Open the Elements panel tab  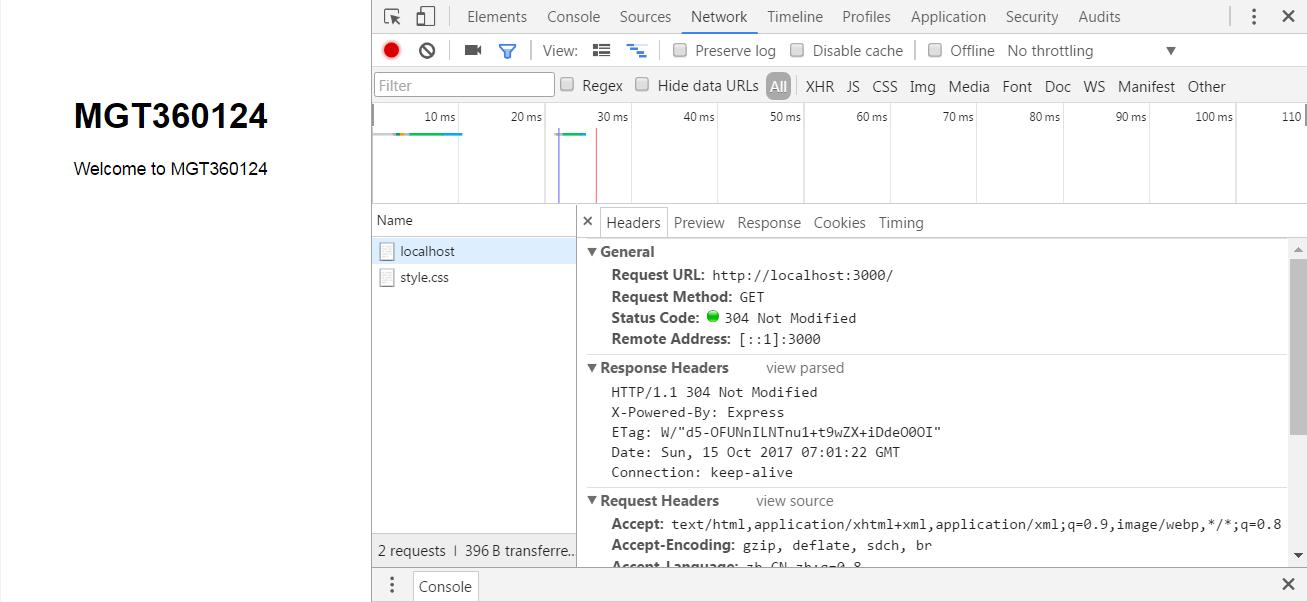(x=497, y=17)
